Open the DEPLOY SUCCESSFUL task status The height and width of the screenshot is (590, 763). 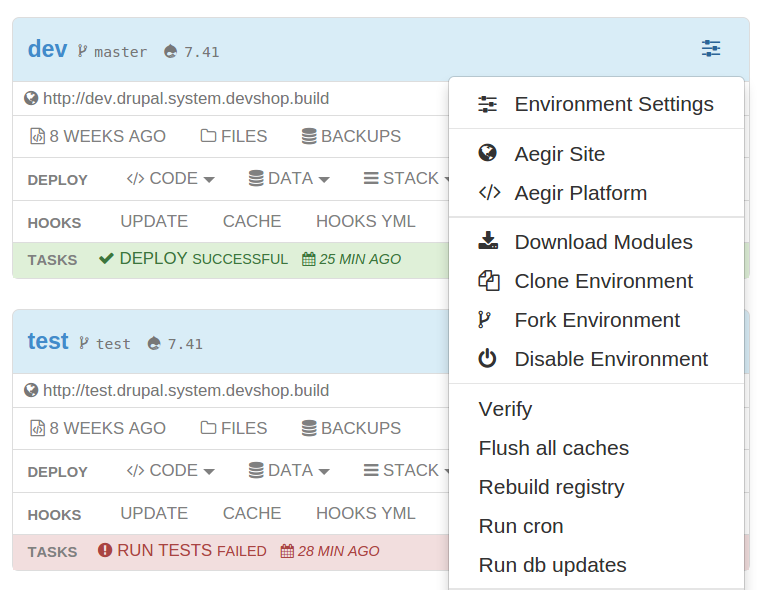pyautogui.click(x=193, y=258)
